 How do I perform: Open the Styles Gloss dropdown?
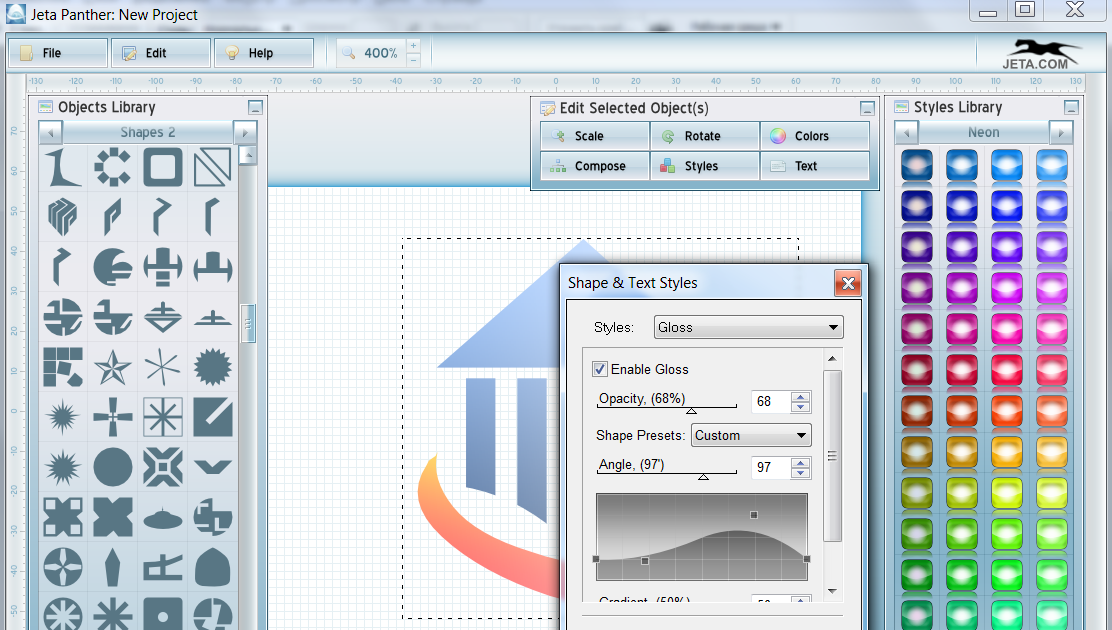coord(748,327)
